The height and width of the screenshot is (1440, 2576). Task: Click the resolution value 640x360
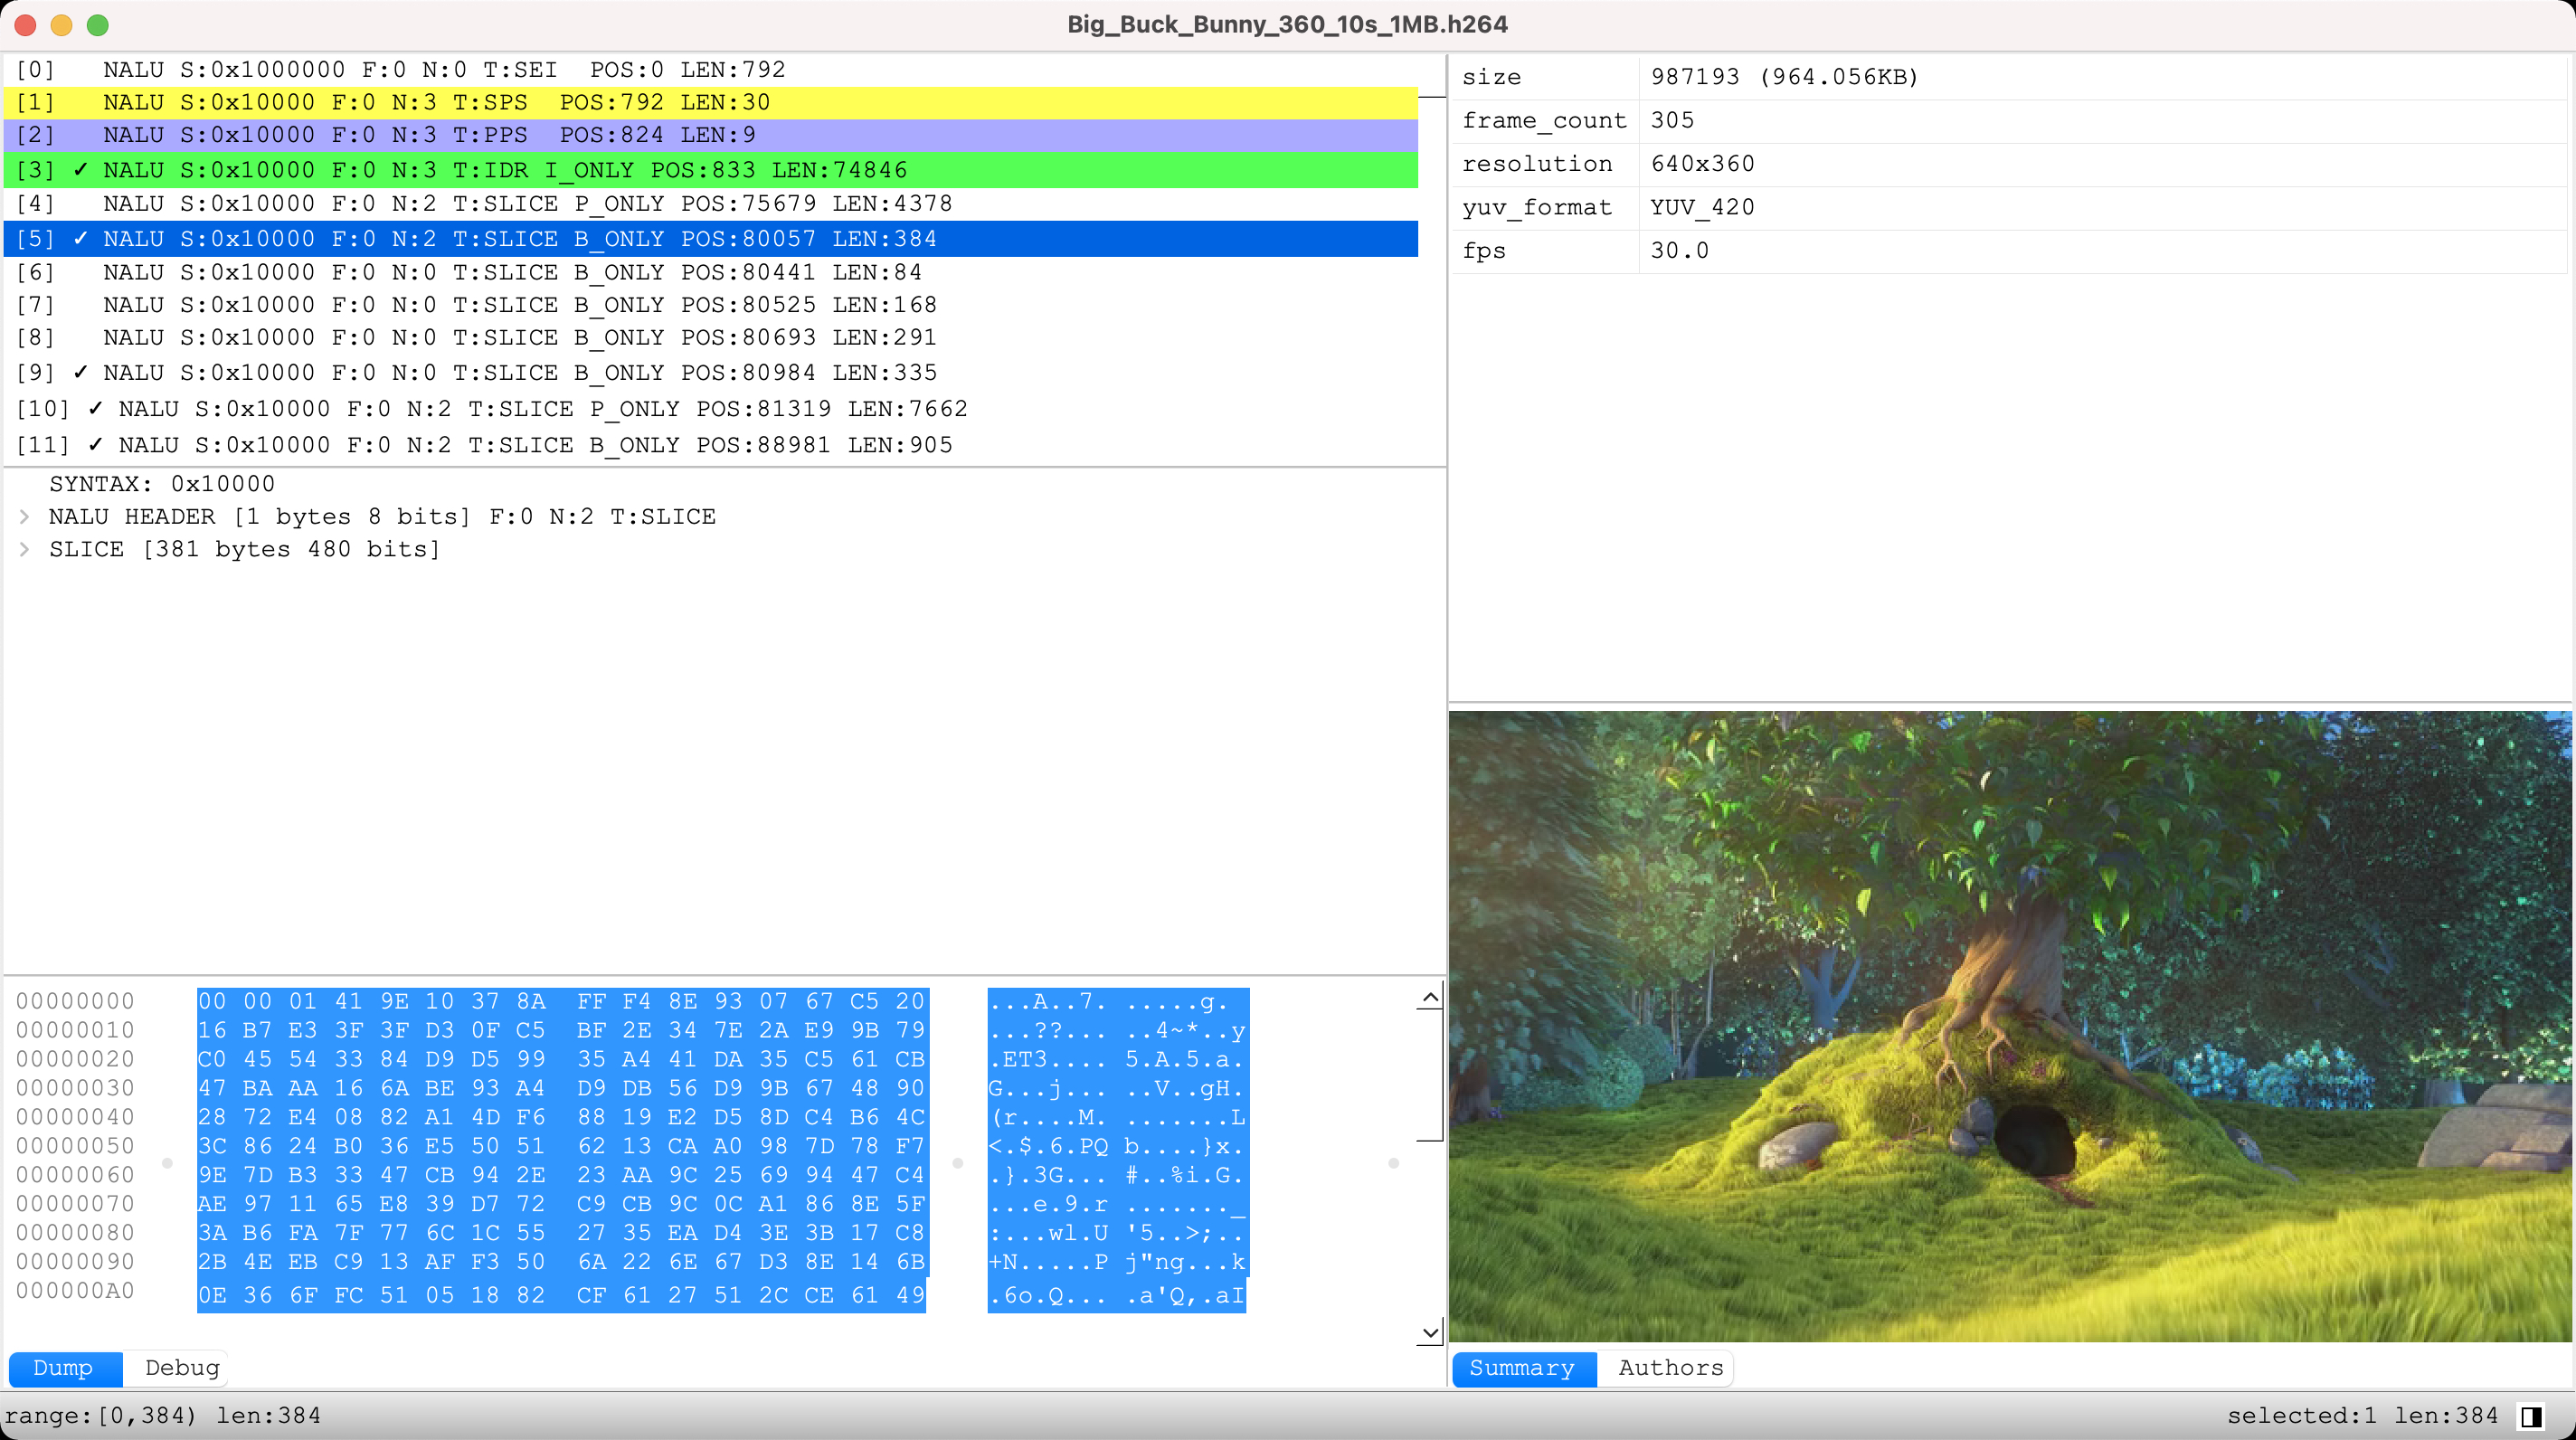pyautogui.click(x=1702, y=164)
